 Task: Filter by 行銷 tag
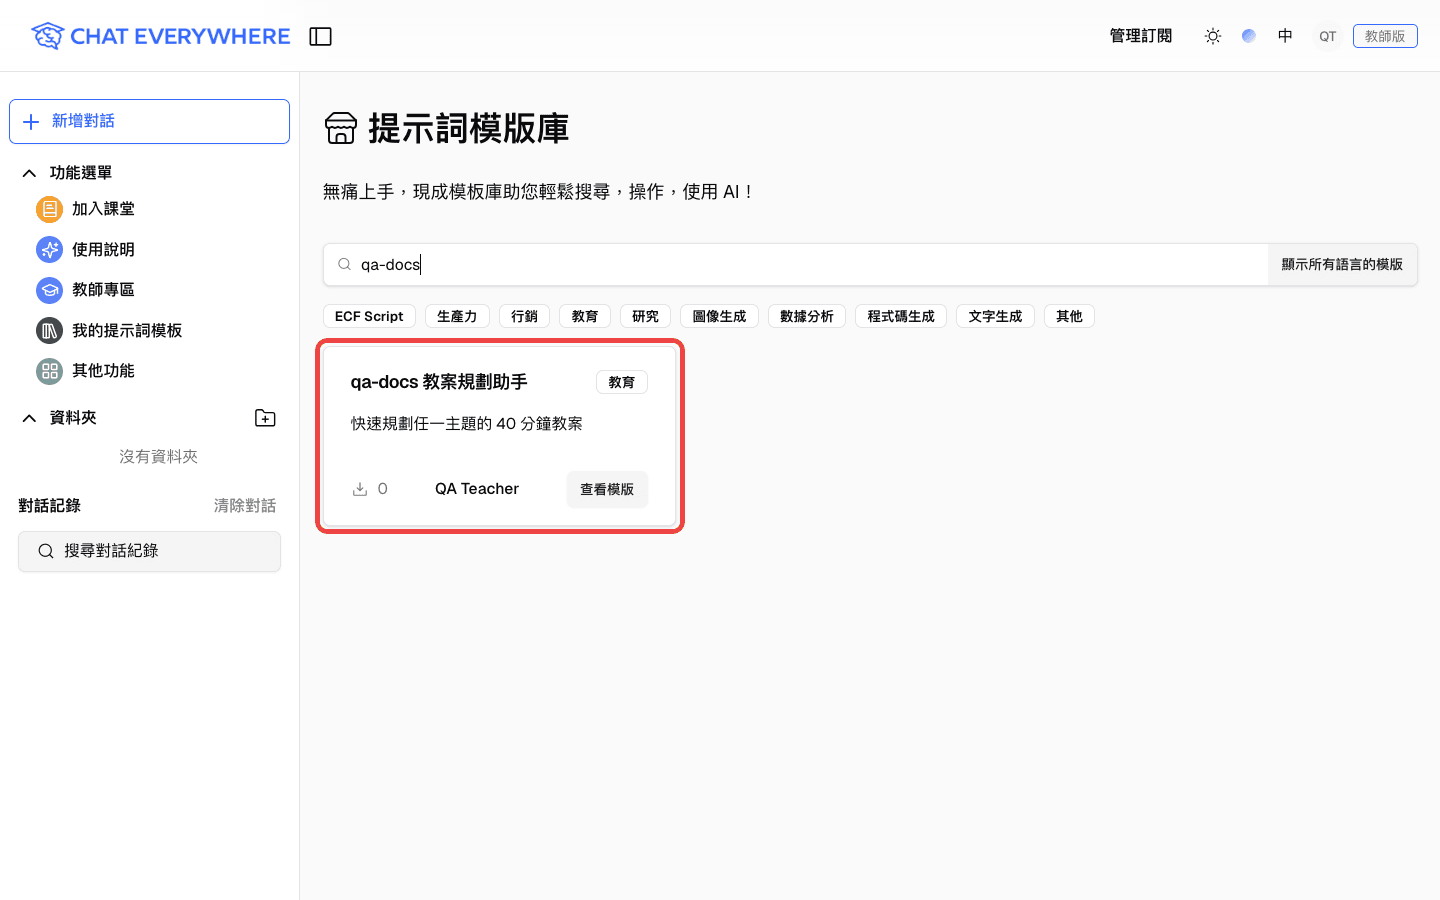[524, 316]
